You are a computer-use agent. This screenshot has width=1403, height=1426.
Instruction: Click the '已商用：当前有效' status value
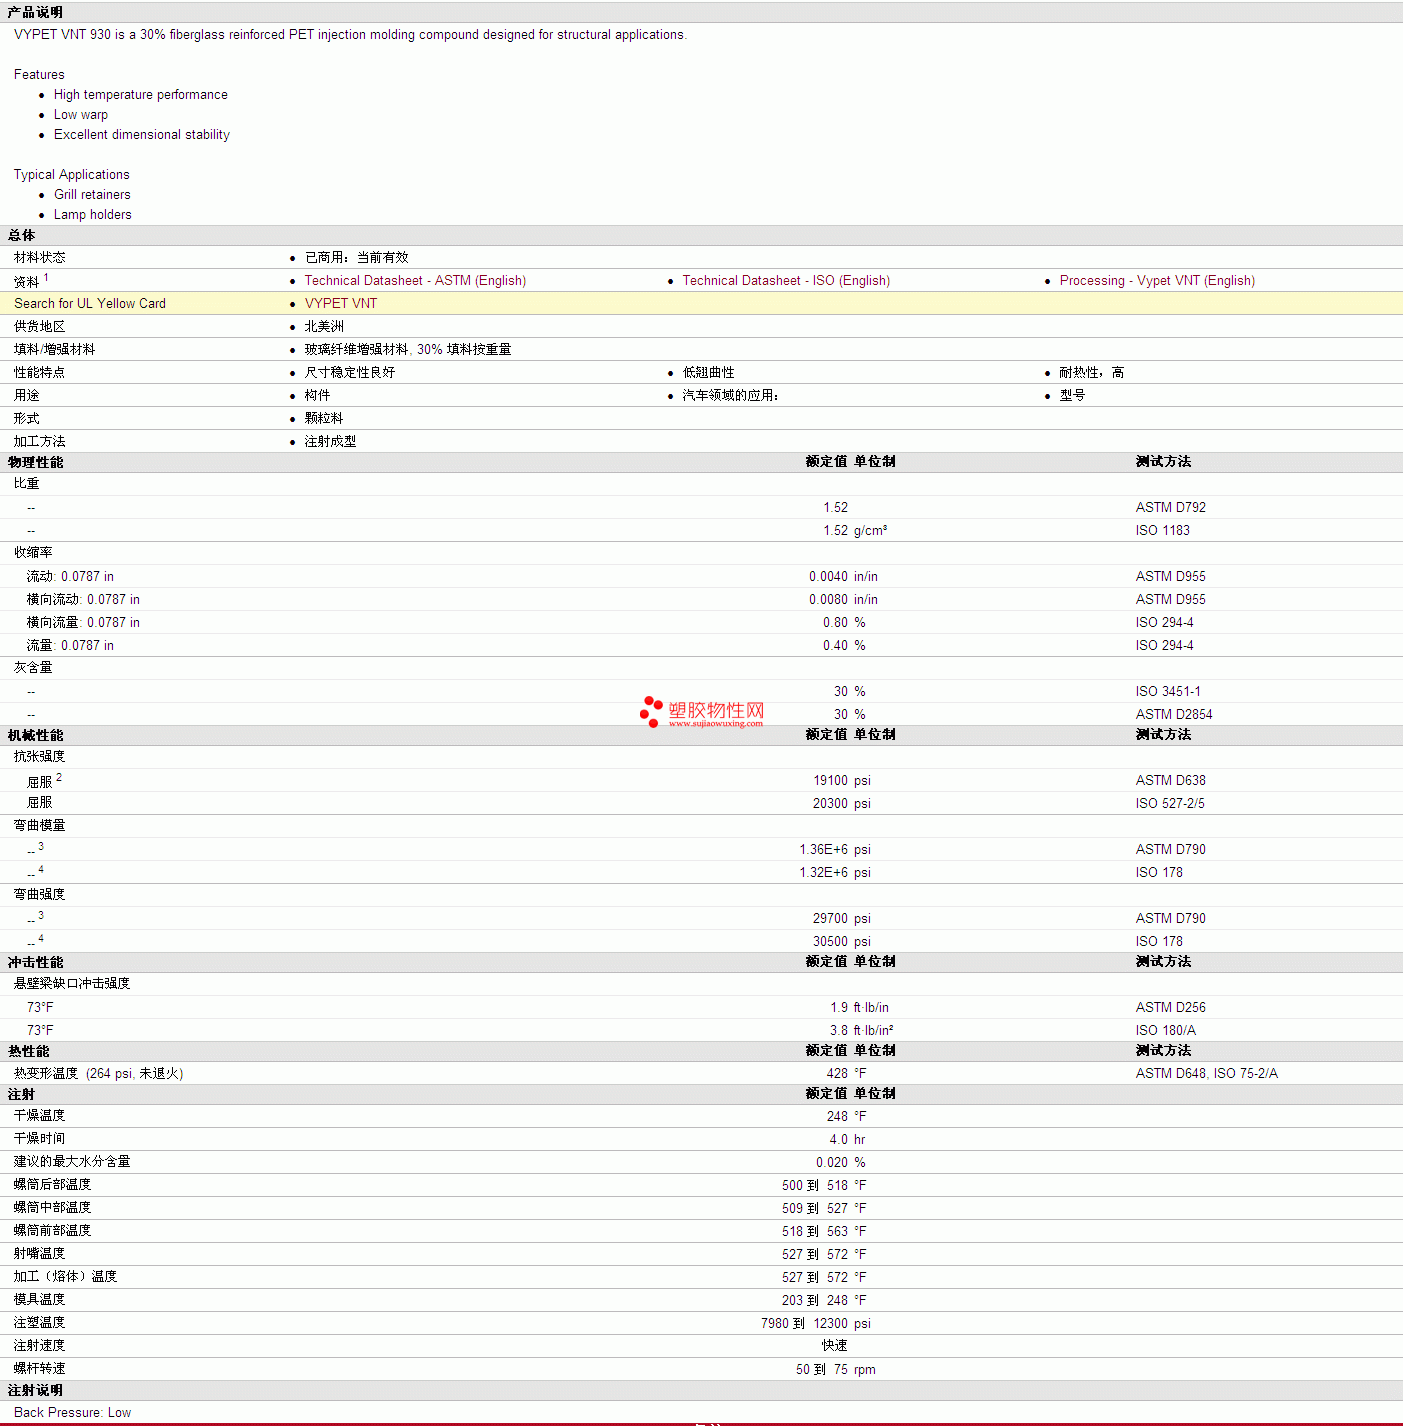(x=357, y=258)
